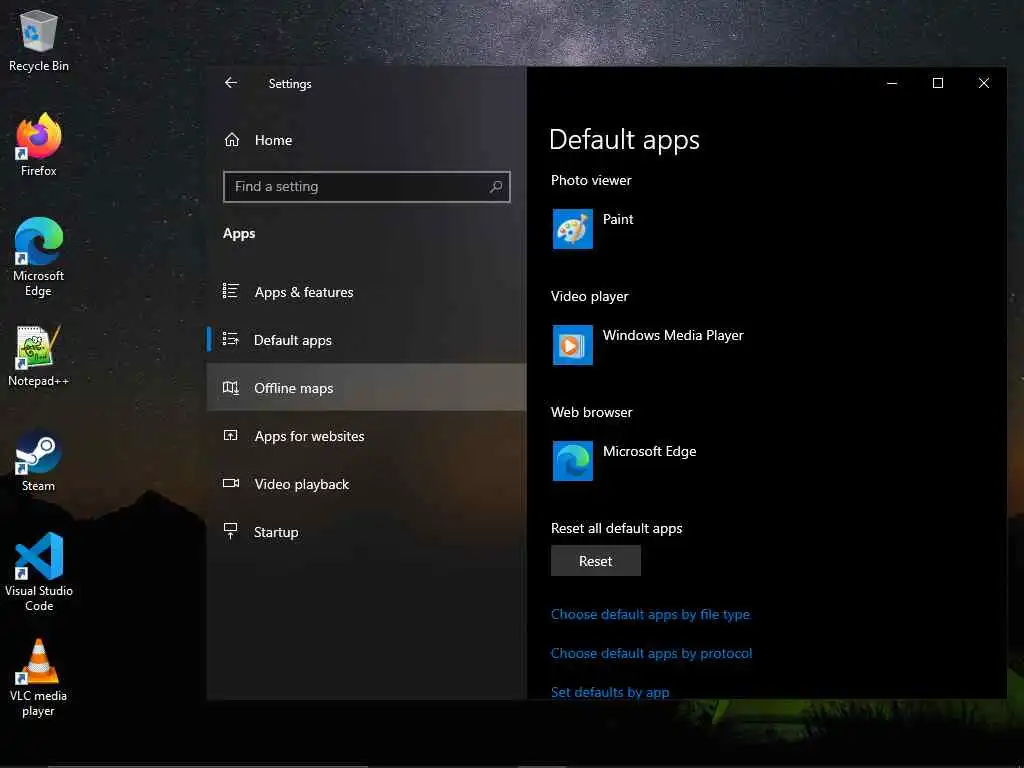Click the Offline maps map icon
The height and width of the screenshot is (768, 1024).
tap(231, 387)
